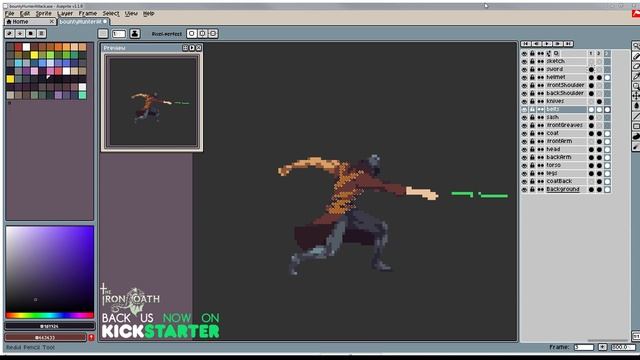Screen dimensions: 640x360
Task: Open the Select menu
Action: click(x=111, y=13)
